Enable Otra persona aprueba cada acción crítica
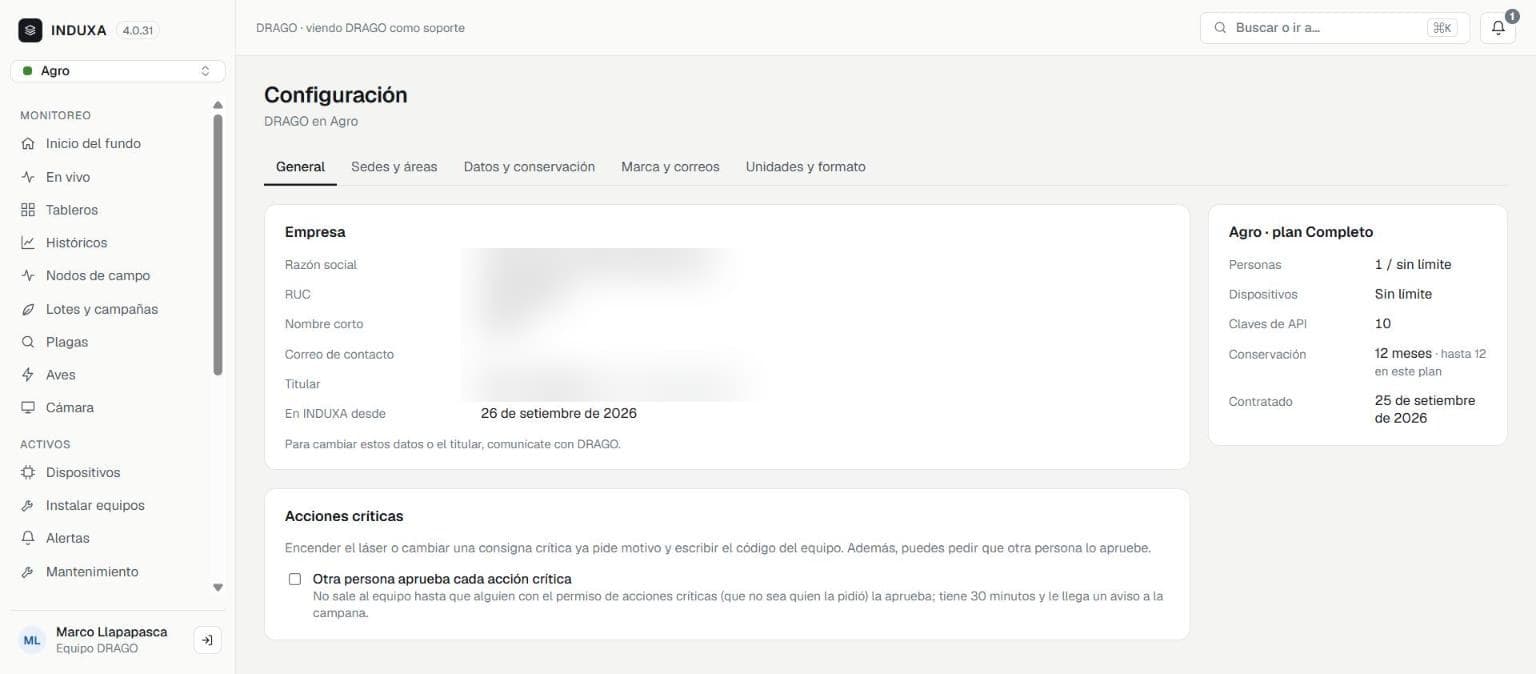 pyautogui.click(x=295, y=579)
